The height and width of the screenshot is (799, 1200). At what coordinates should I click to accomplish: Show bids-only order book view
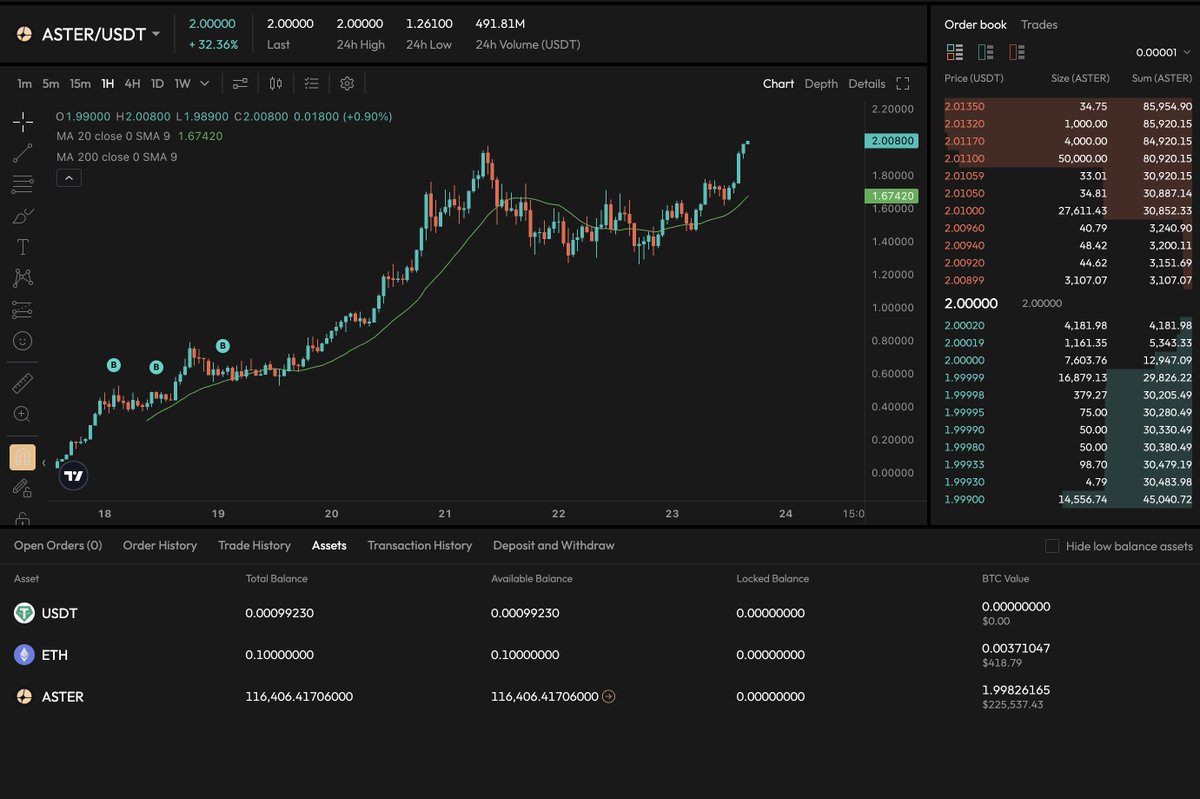(x=986, y=52)
